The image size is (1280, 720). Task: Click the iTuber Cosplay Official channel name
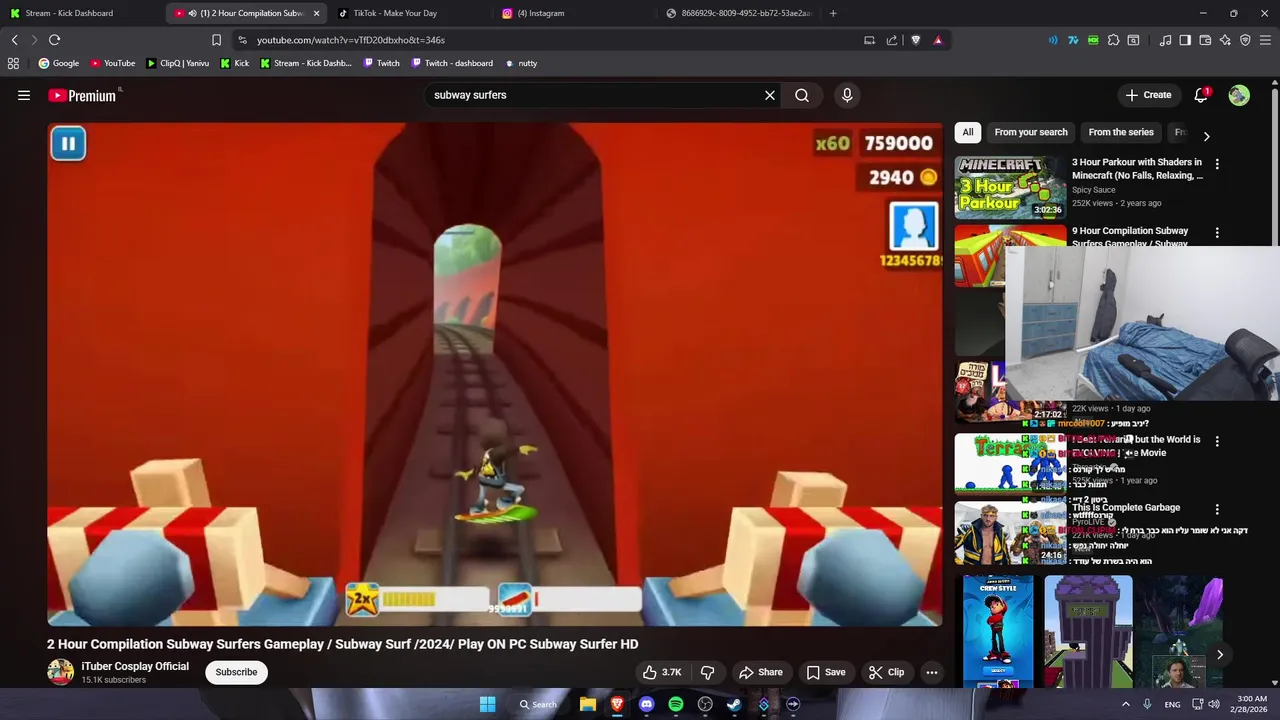pyautogui.click(x=135, y=666)
